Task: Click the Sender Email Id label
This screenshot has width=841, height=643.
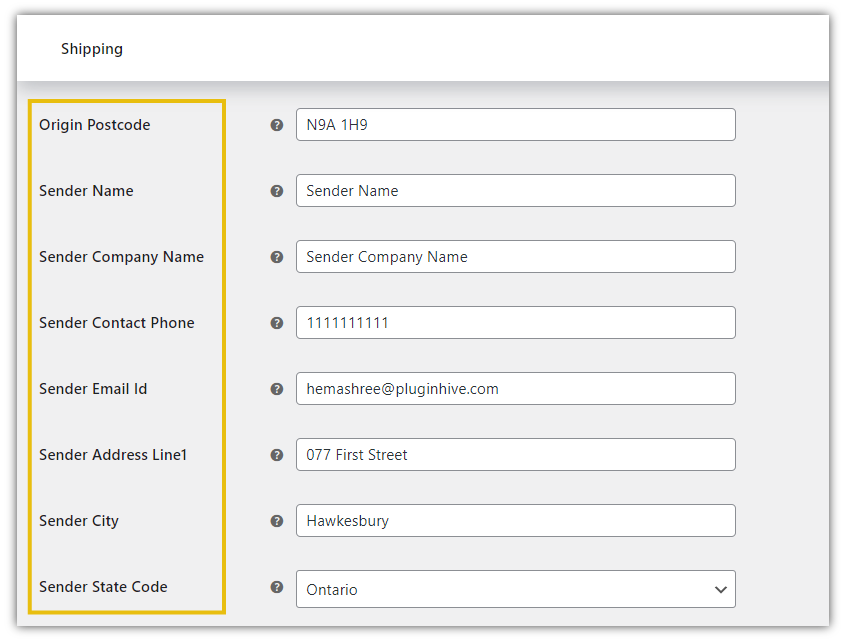Action: [93, 389]
